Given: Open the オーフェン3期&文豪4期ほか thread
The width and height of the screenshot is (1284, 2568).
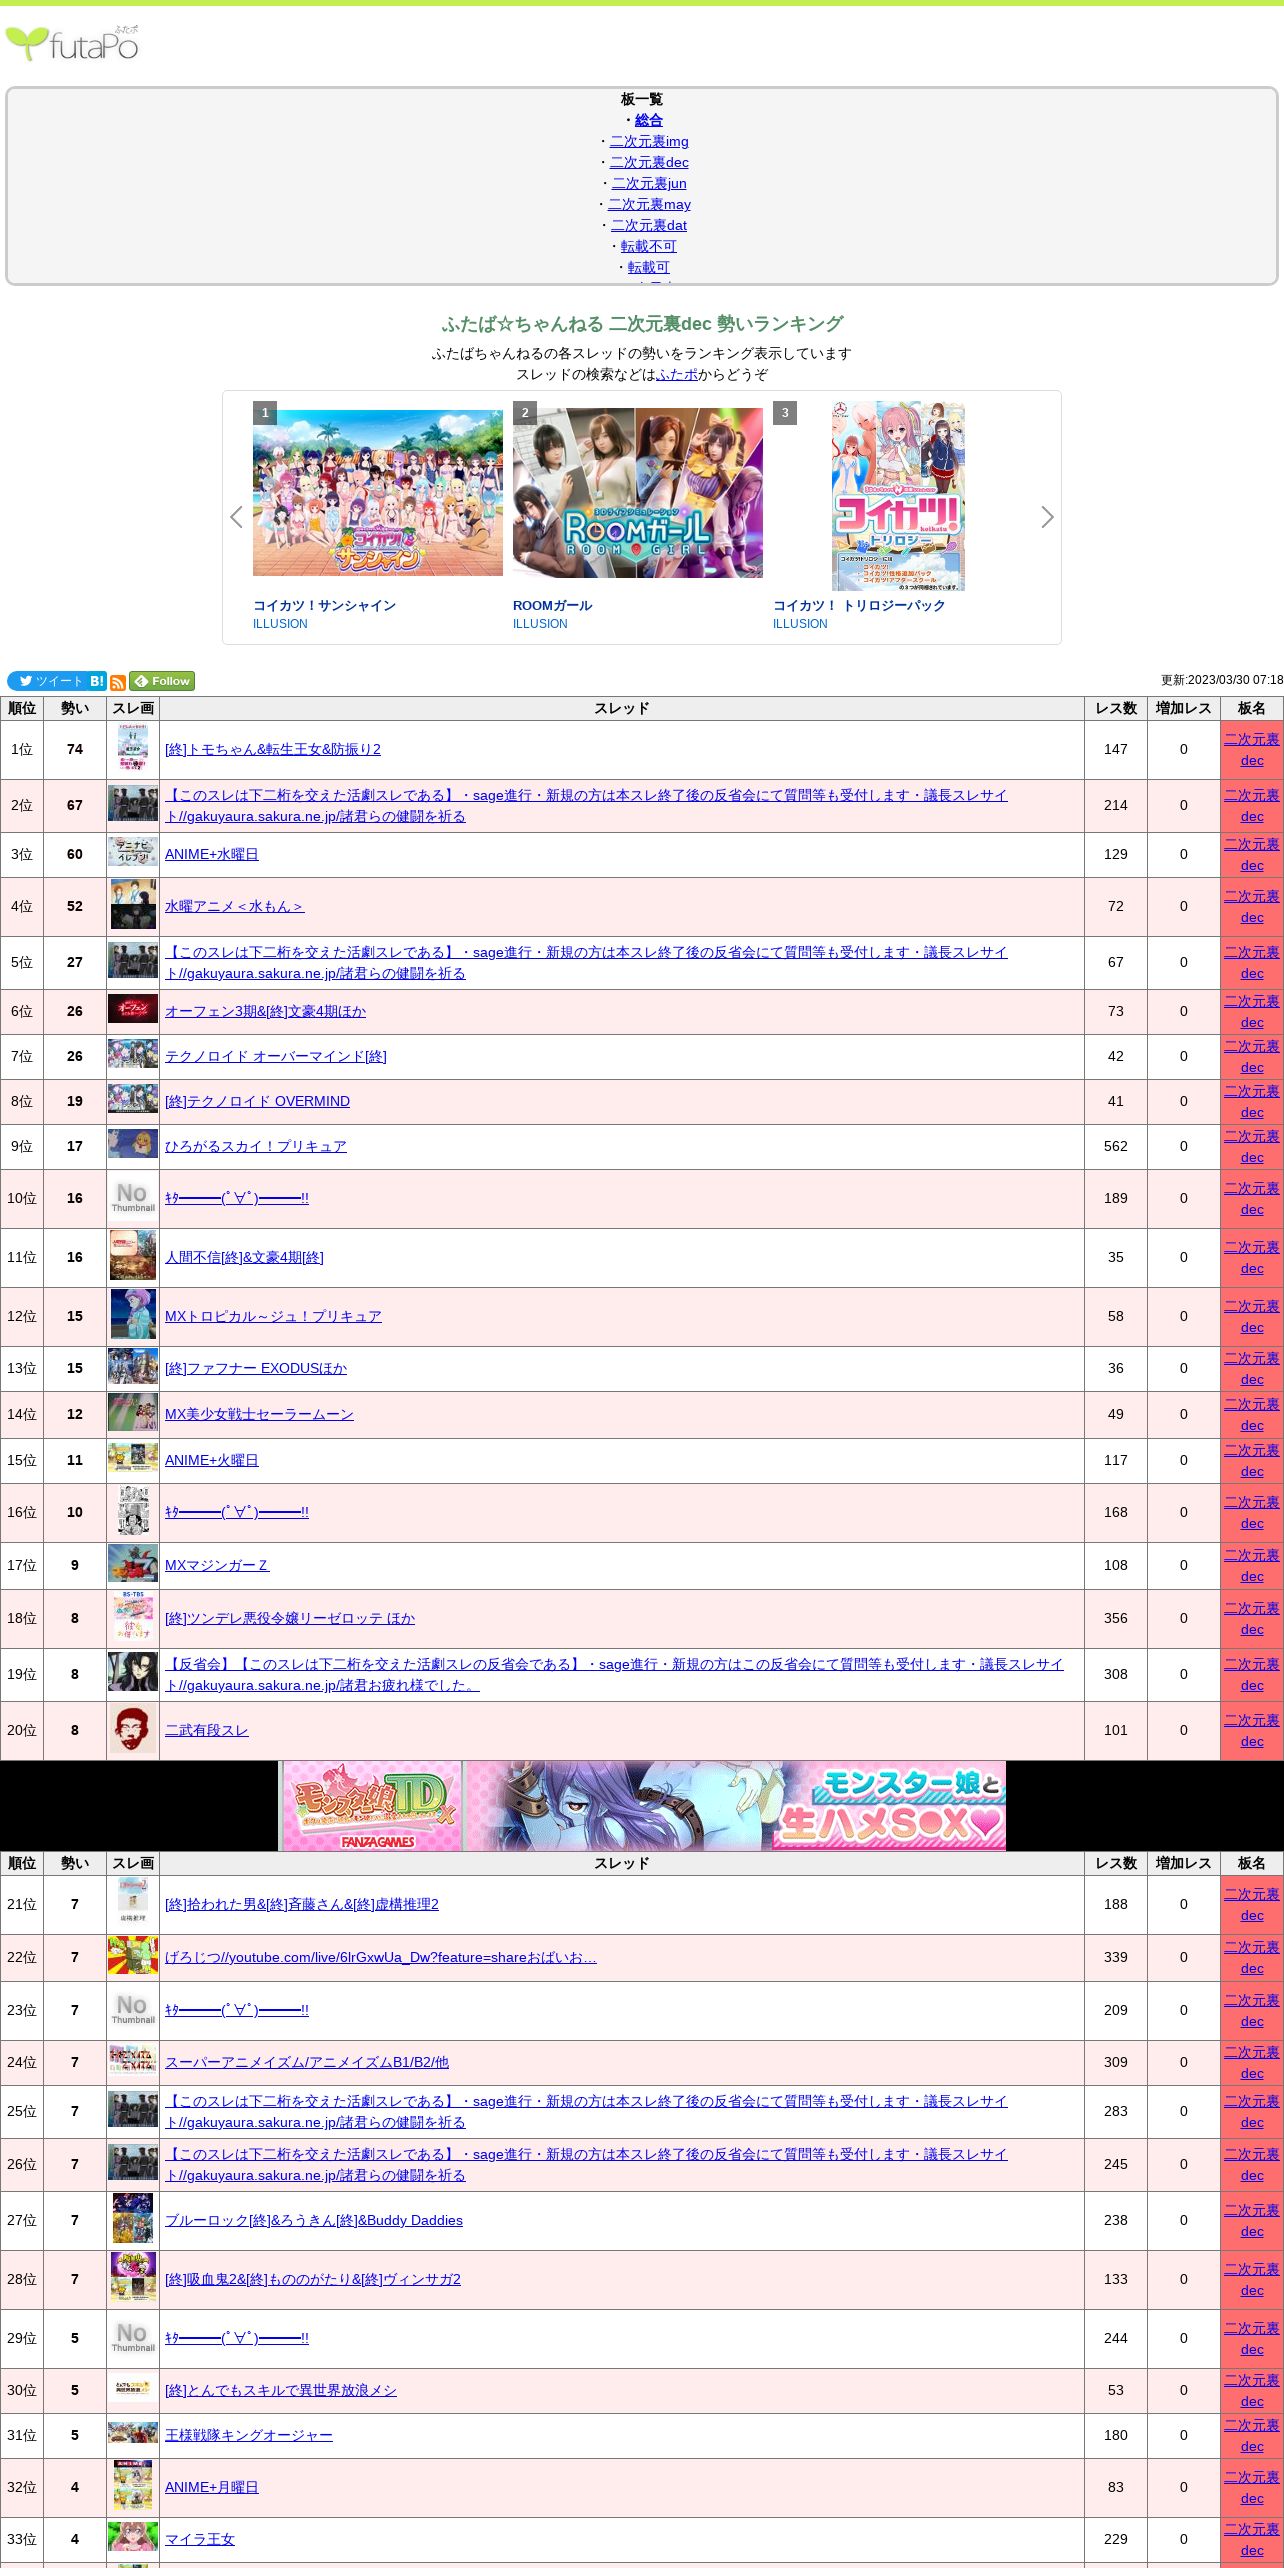Looking at the screenshot, I should coord(265,1011).
